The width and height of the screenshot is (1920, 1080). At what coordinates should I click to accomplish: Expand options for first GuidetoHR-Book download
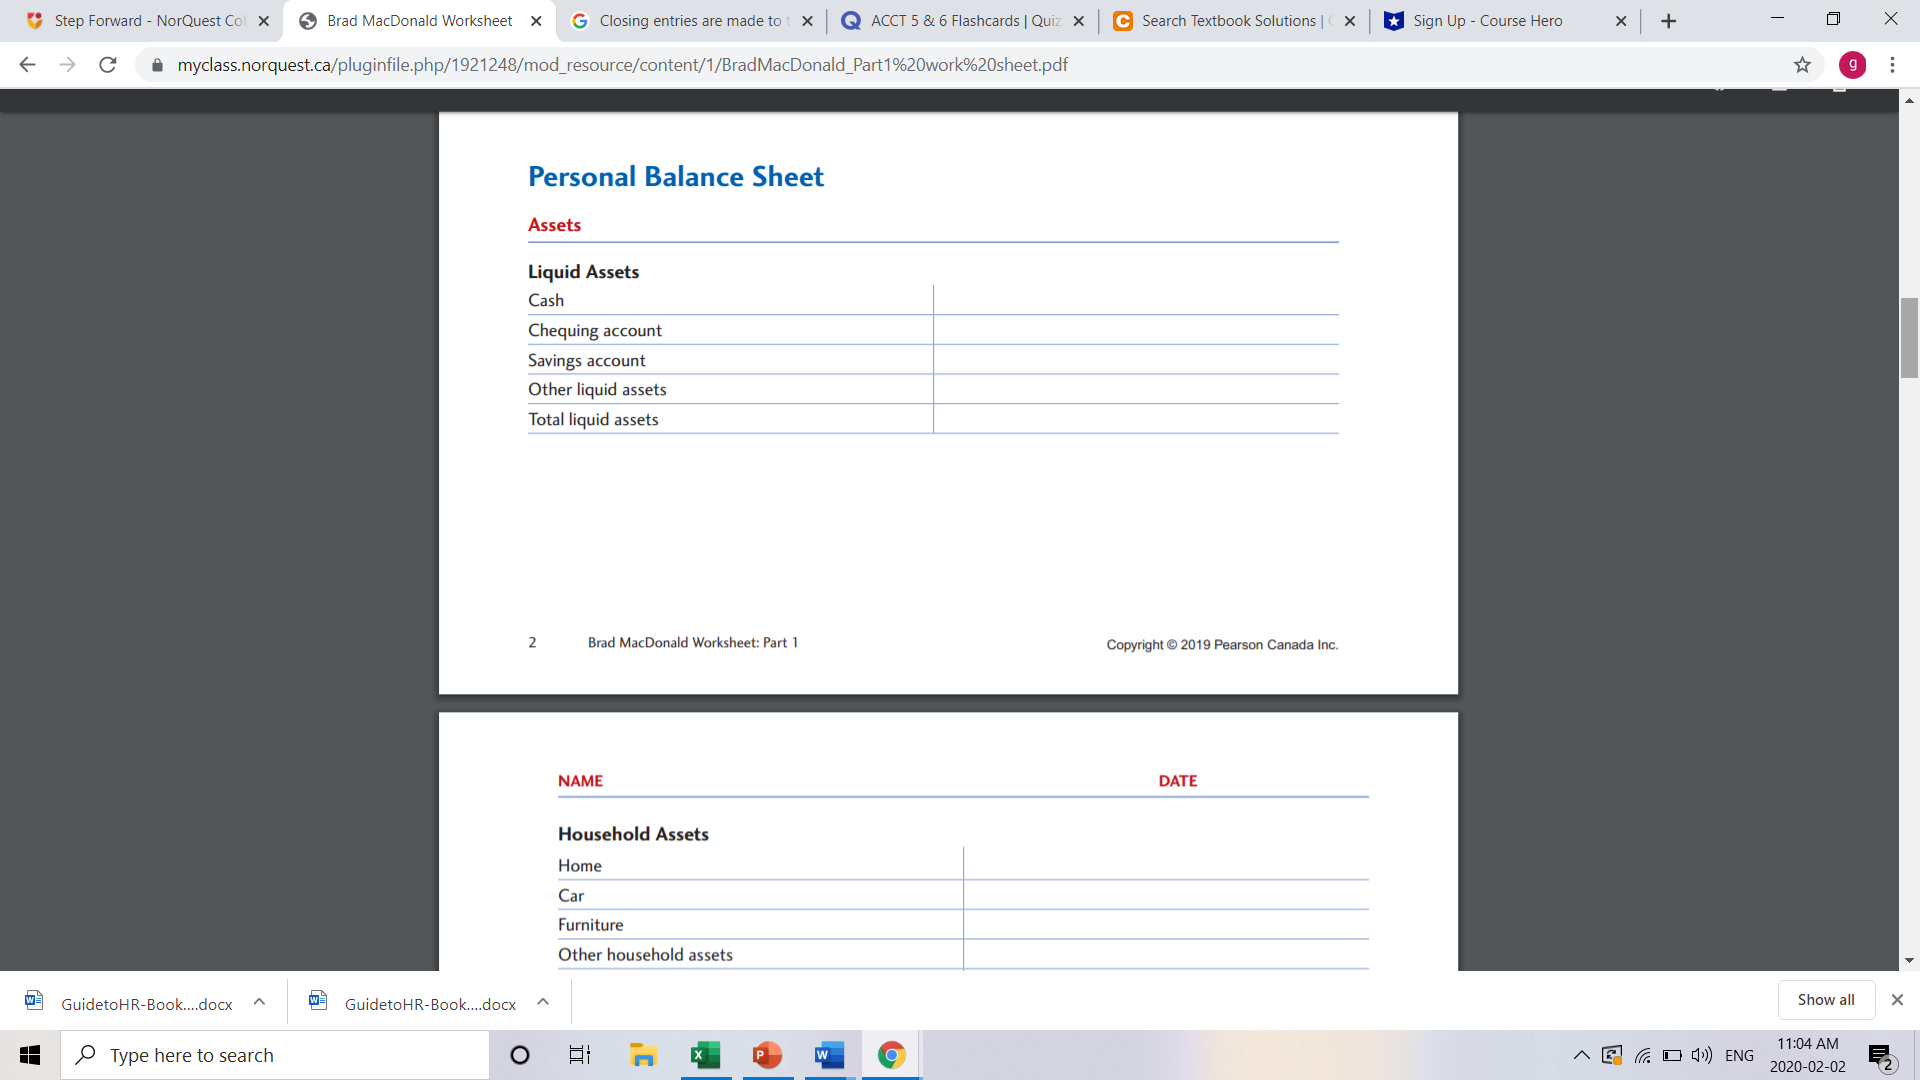(259, 1002)
